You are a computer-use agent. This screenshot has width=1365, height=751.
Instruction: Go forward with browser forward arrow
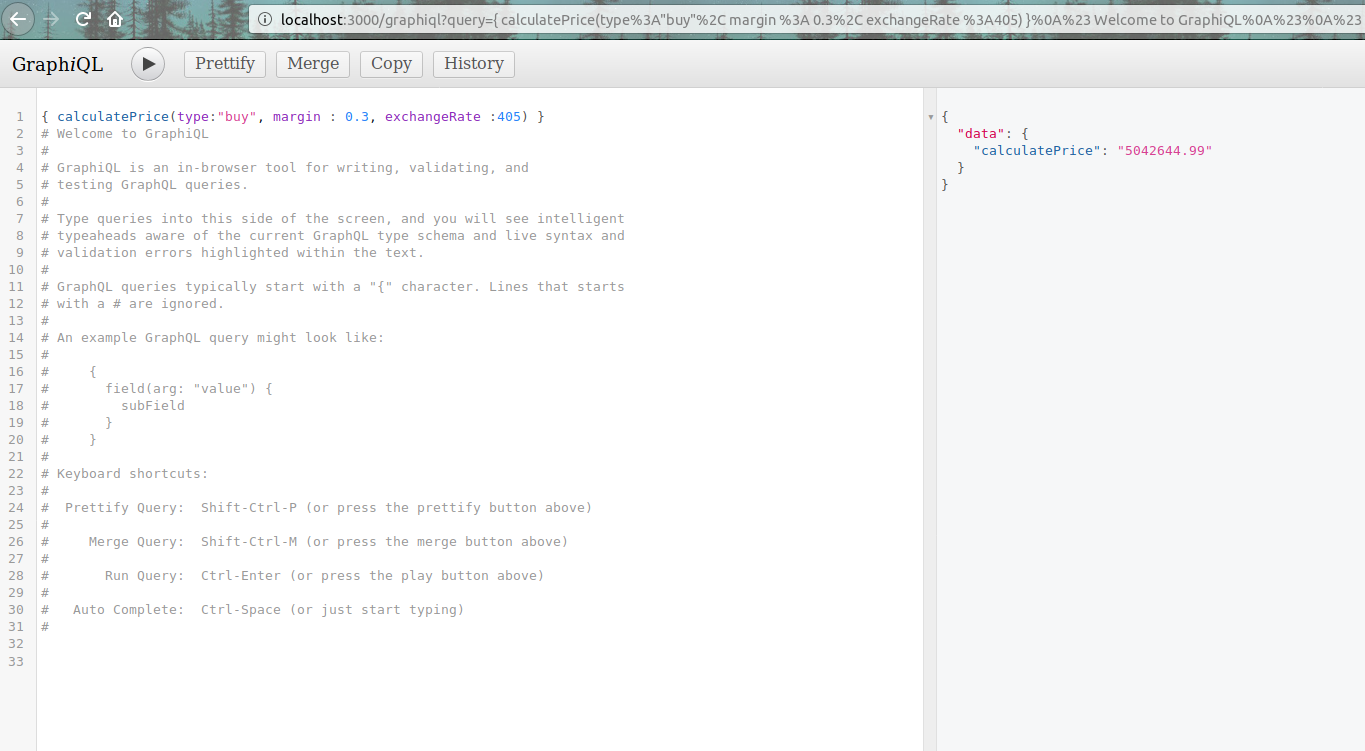click(x=52, y=19)
